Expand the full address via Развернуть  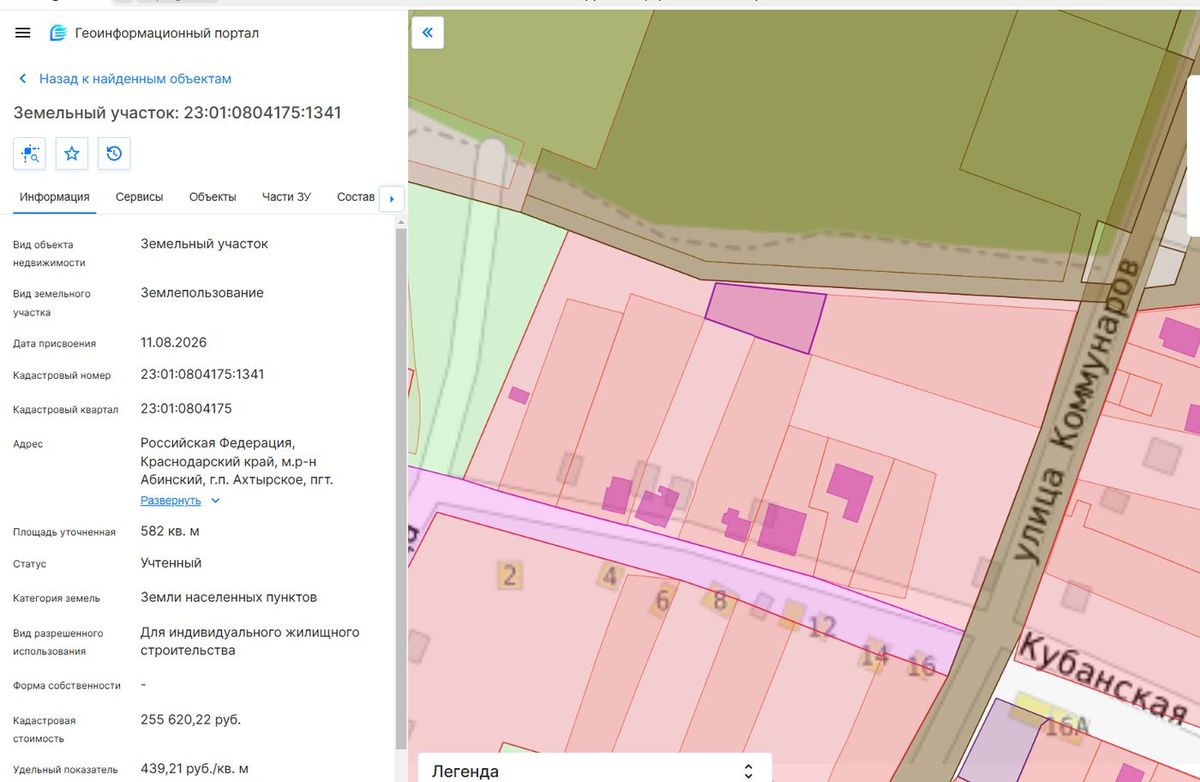coord(170,500)
